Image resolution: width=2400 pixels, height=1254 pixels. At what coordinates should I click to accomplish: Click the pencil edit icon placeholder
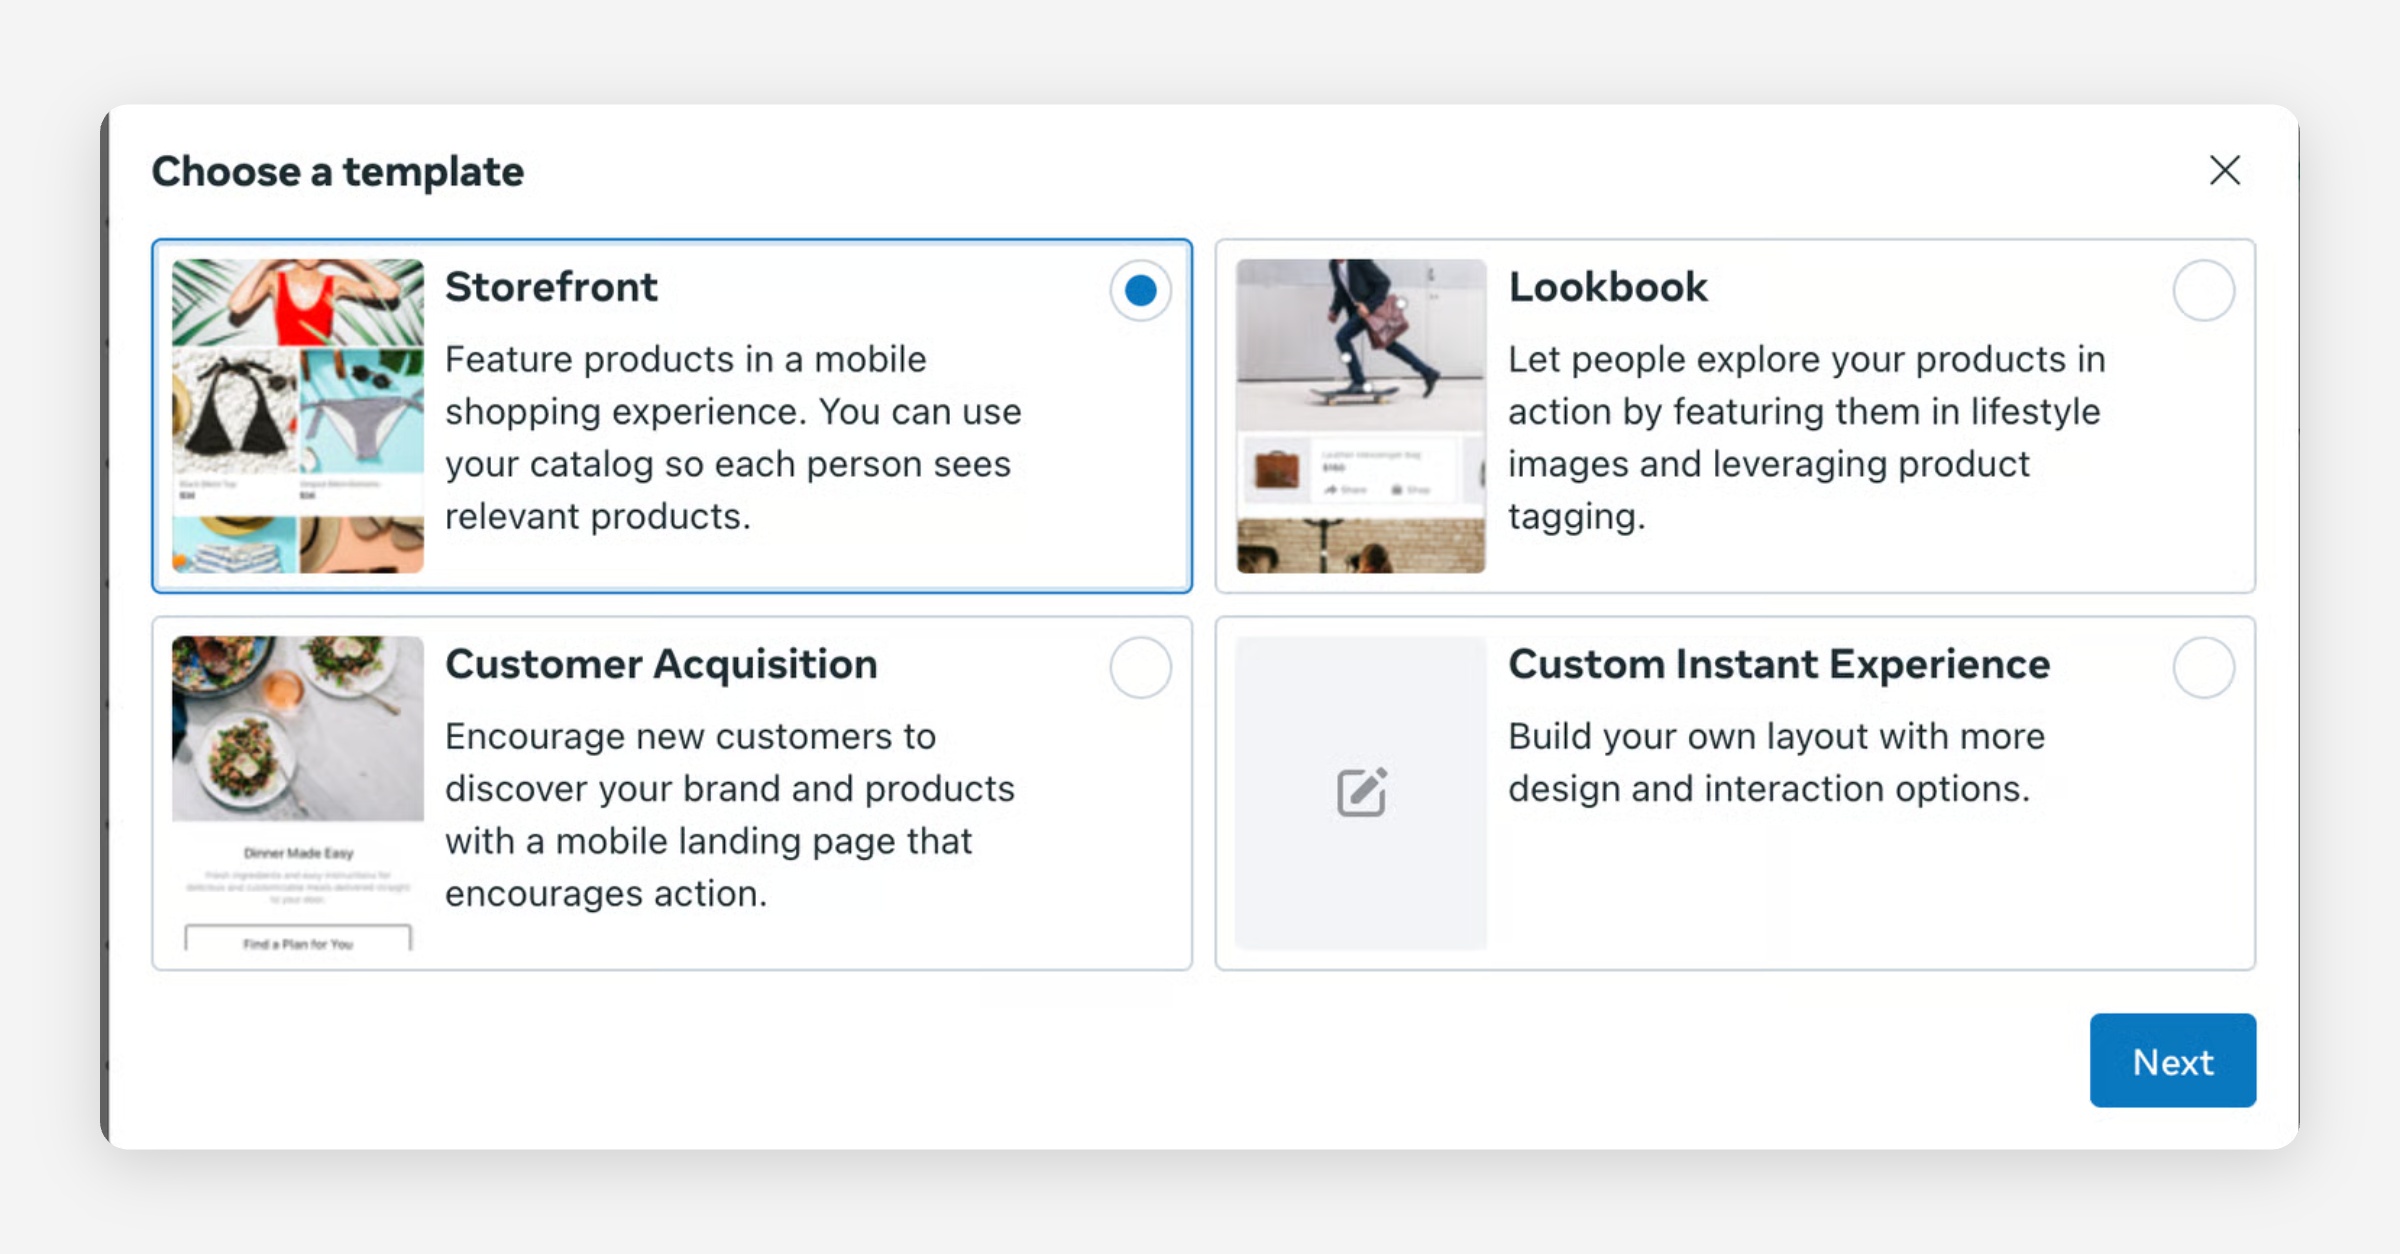1361,792
